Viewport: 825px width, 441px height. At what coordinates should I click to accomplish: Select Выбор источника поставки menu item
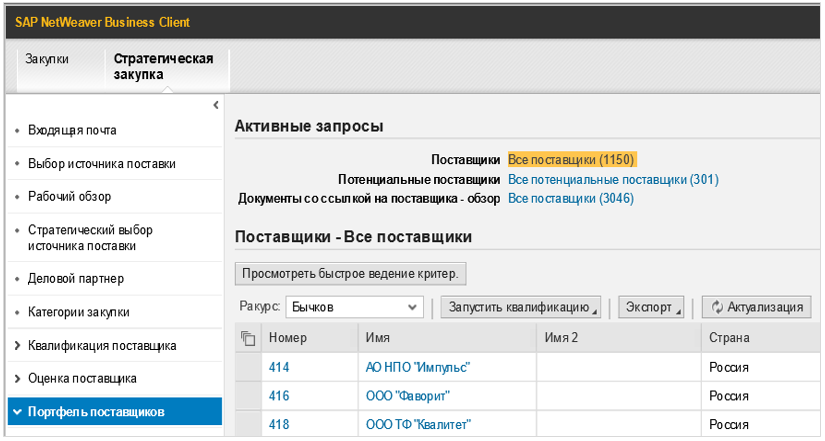(102, 164)
